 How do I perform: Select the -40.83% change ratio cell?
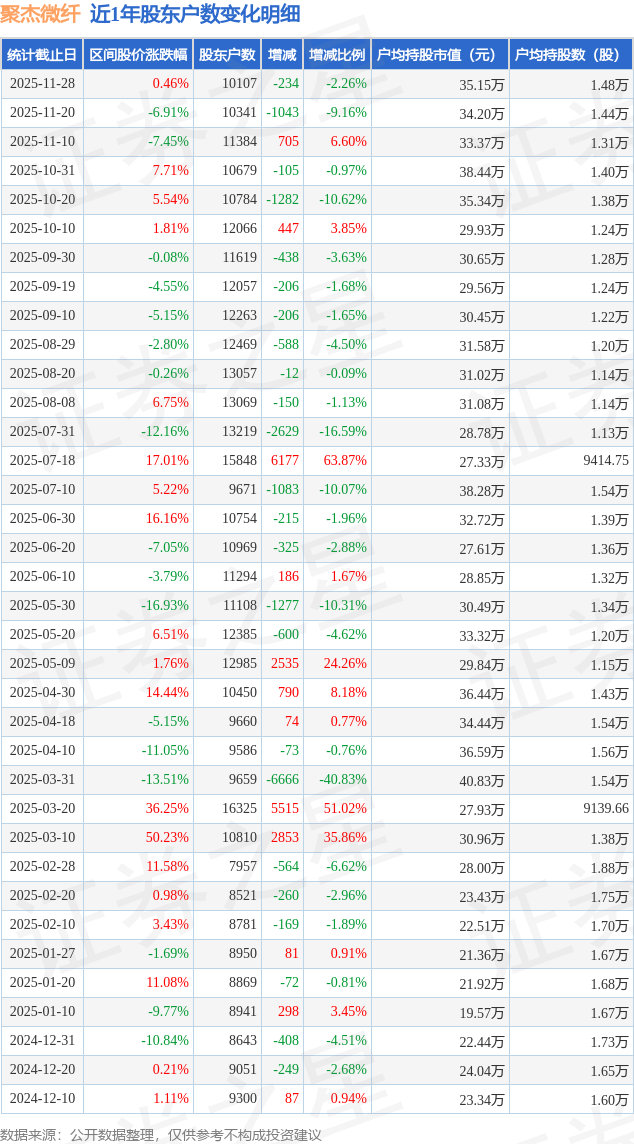(343, 780)
